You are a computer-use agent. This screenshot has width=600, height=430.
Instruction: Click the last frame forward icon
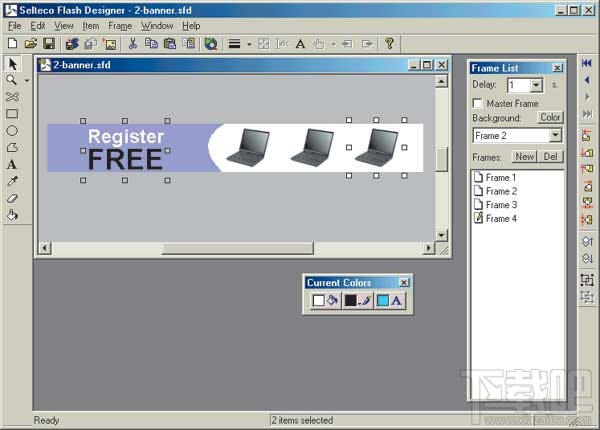pos(587,114)
